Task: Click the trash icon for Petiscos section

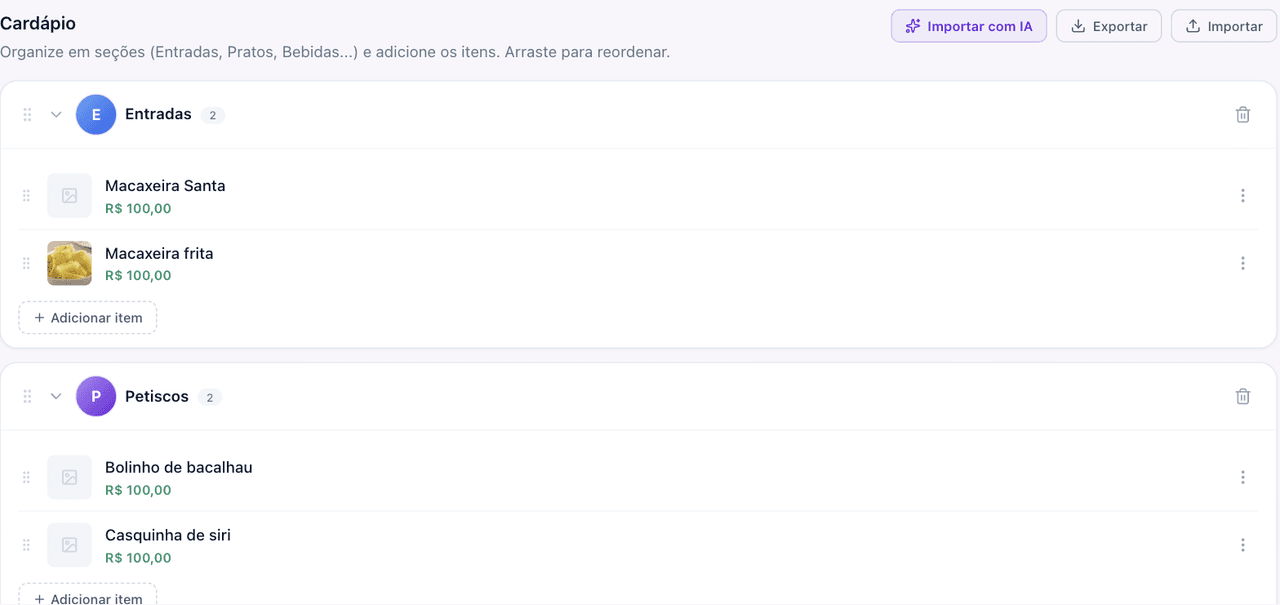Action: (1243, 397)
